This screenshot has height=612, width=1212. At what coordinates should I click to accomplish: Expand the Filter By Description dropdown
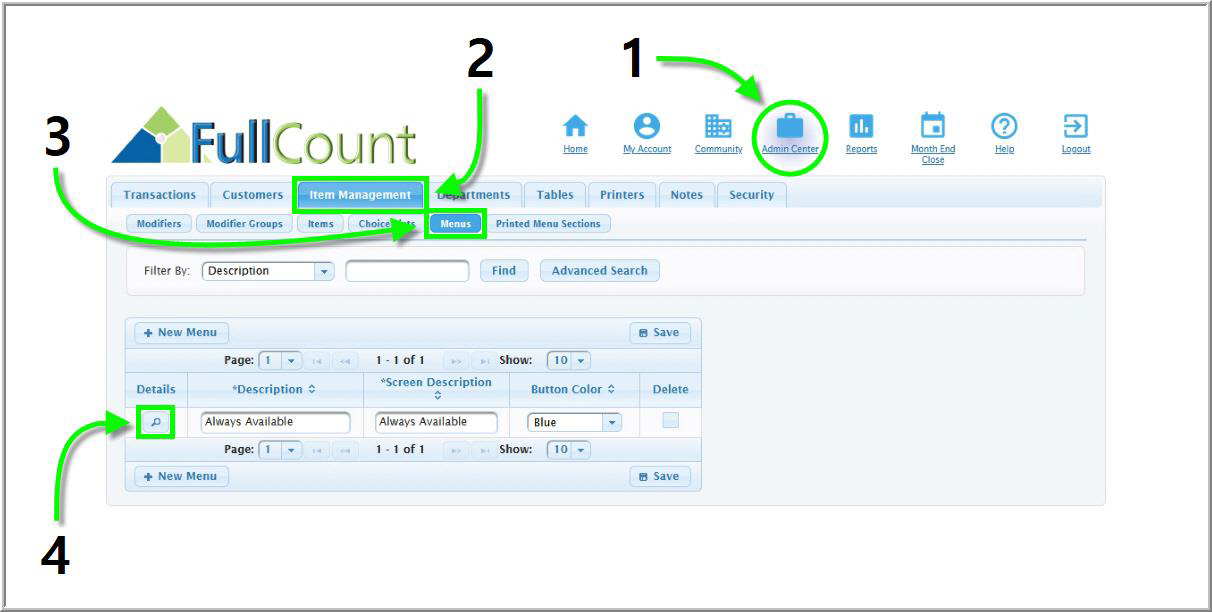coord(323,271)
